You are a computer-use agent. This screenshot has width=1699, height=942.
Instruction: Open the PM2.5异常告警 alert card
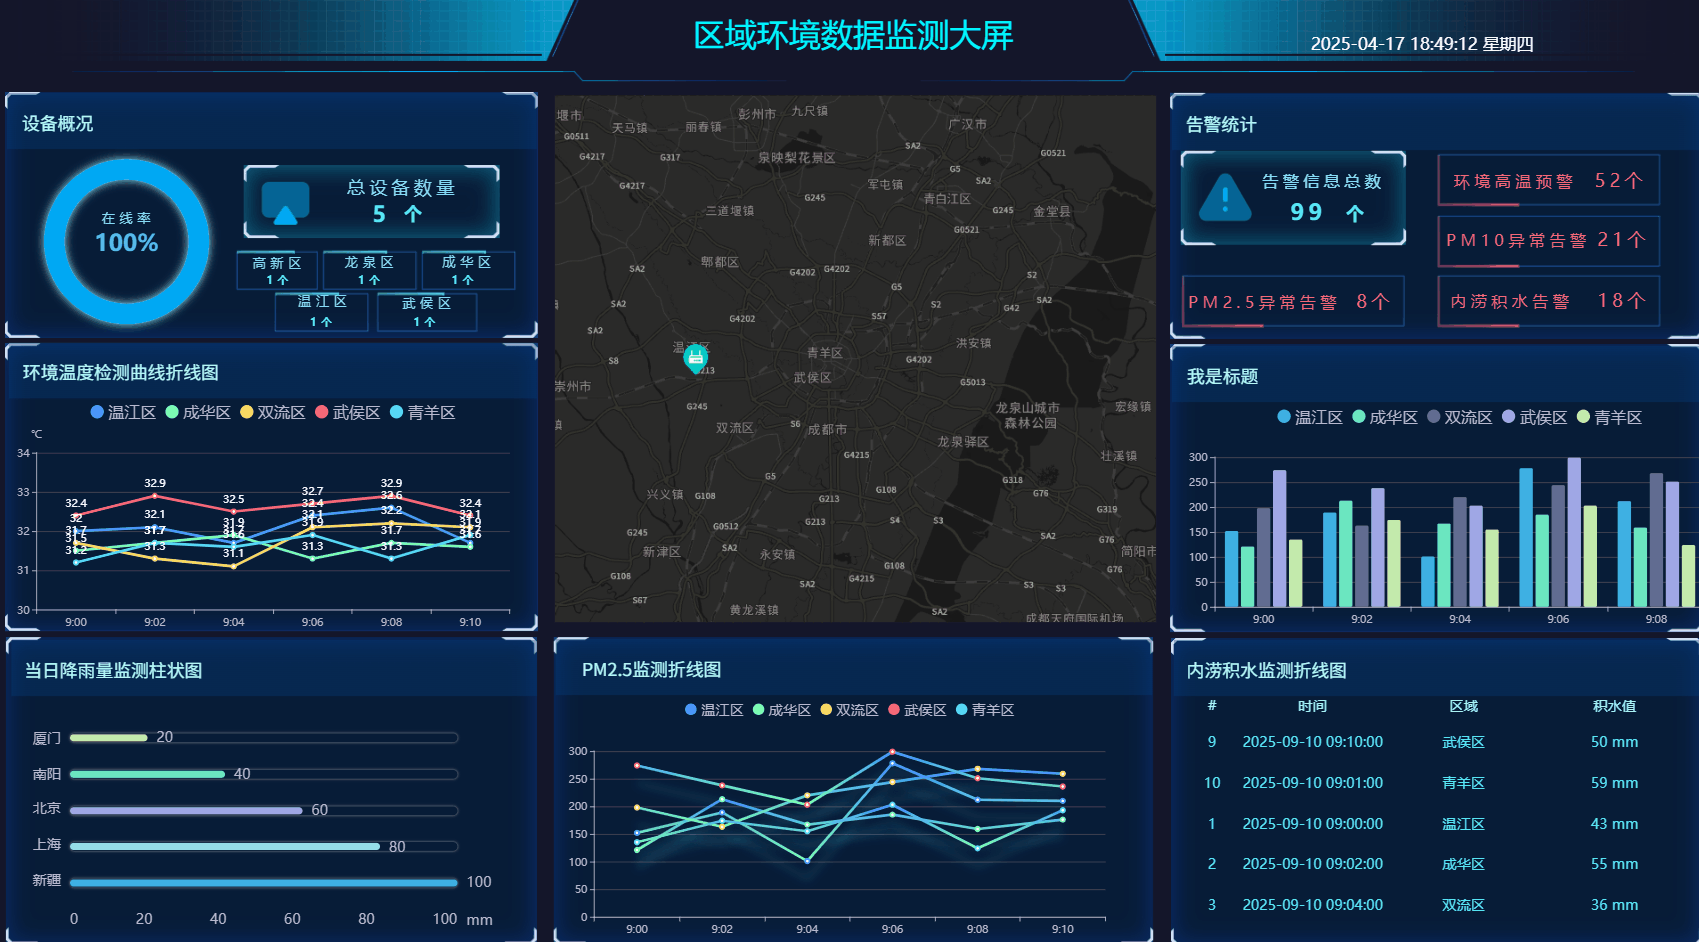[1292, 301]
